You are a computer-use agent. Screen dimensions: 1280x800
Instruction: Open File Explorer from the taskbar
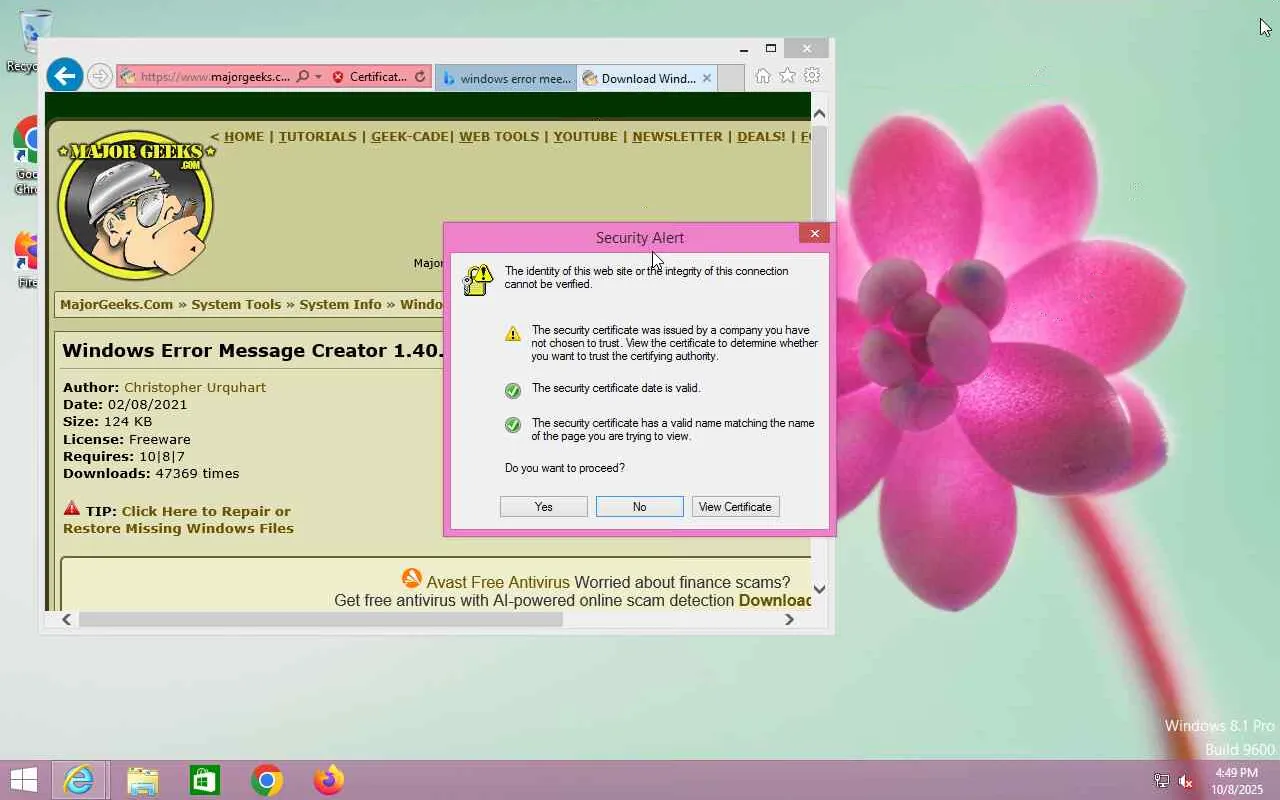tap(143, 780)
